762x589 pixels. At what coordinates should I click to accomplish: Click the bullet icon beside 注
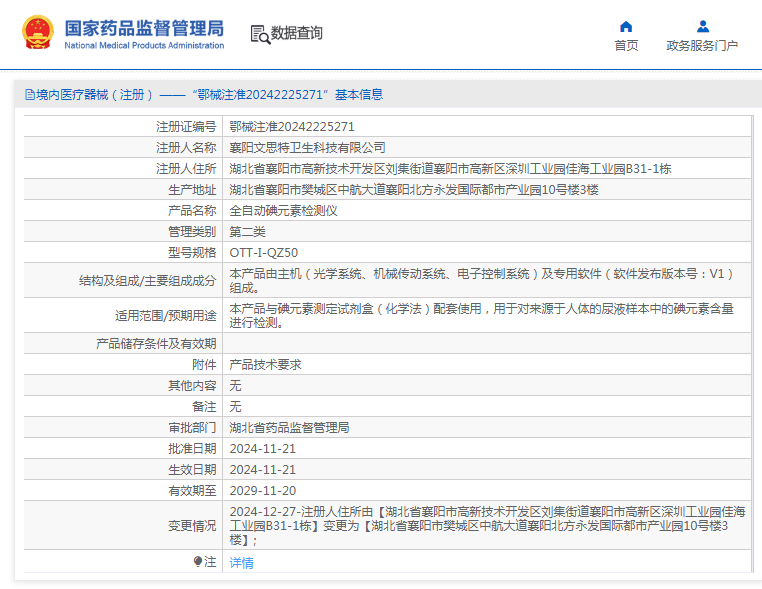(198, 562)
